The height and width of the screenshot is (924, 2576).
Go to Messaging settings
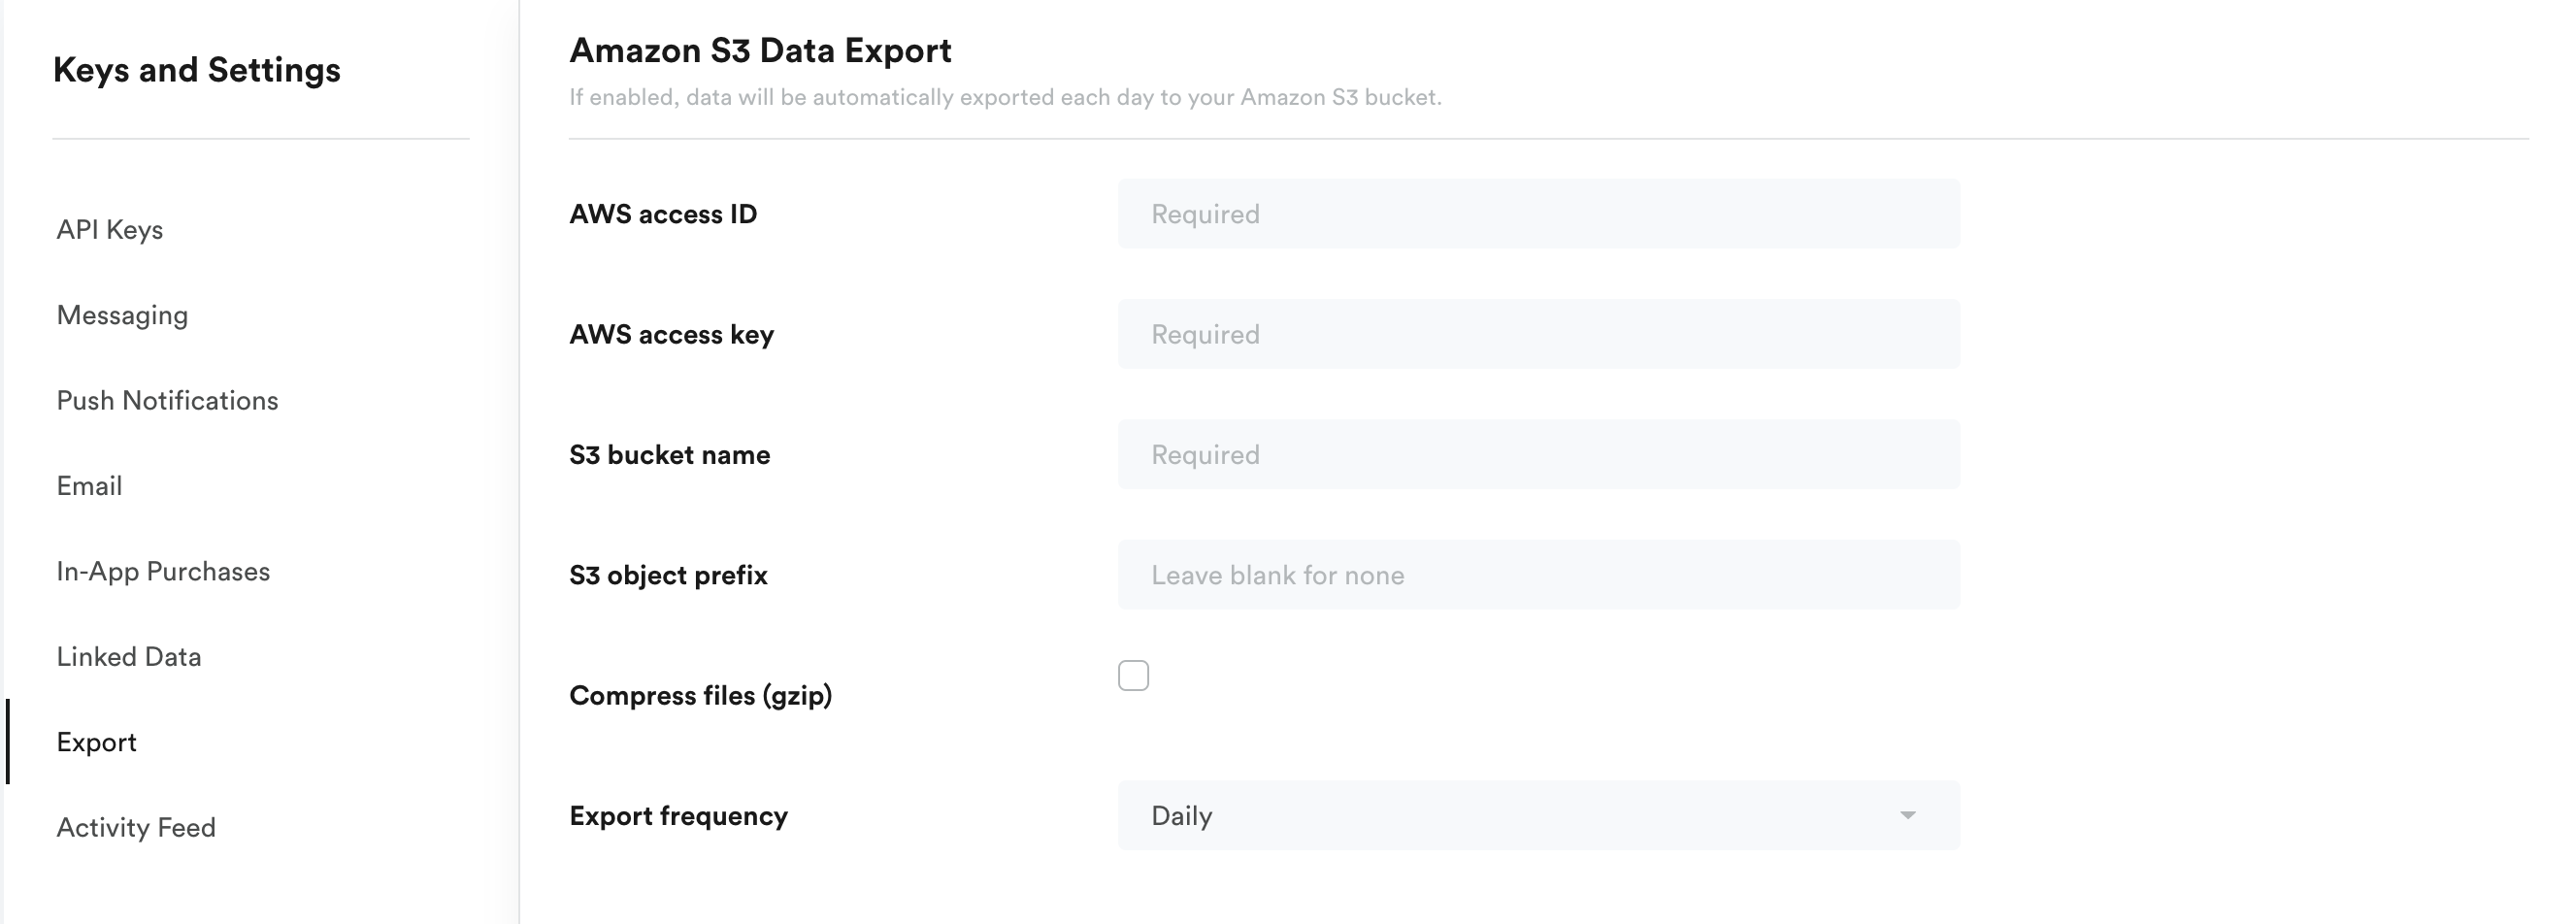tap(122, 315)
